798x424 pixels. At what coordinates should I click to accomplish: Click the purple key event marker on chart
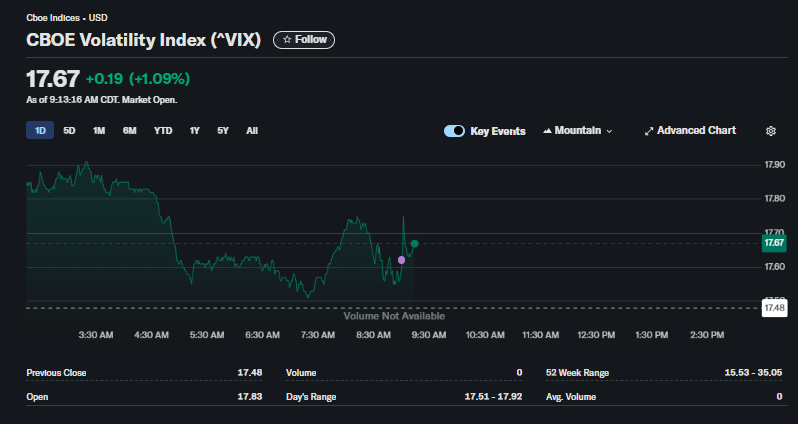pyautogui.click(x=402, y=260)
